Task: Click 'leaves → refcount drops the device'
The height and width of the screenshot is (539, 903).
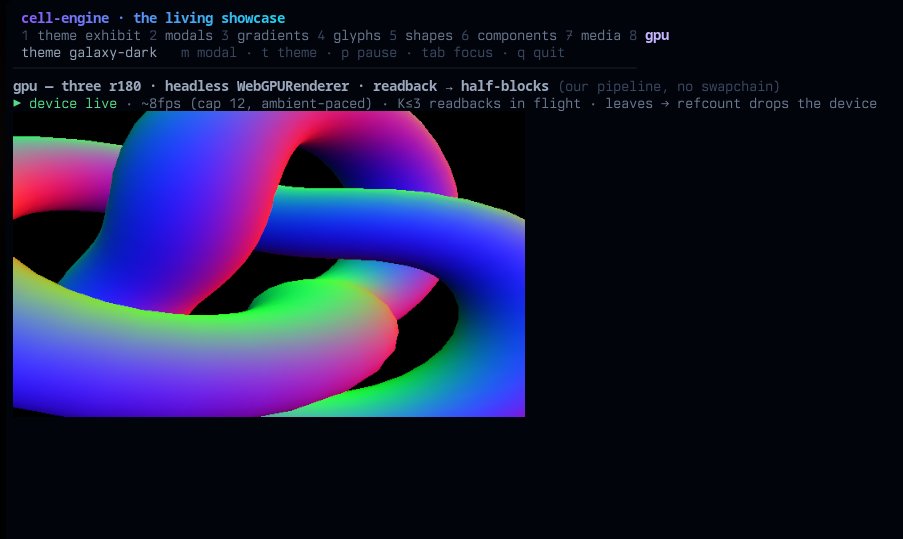Action: [x=741, y=104]
